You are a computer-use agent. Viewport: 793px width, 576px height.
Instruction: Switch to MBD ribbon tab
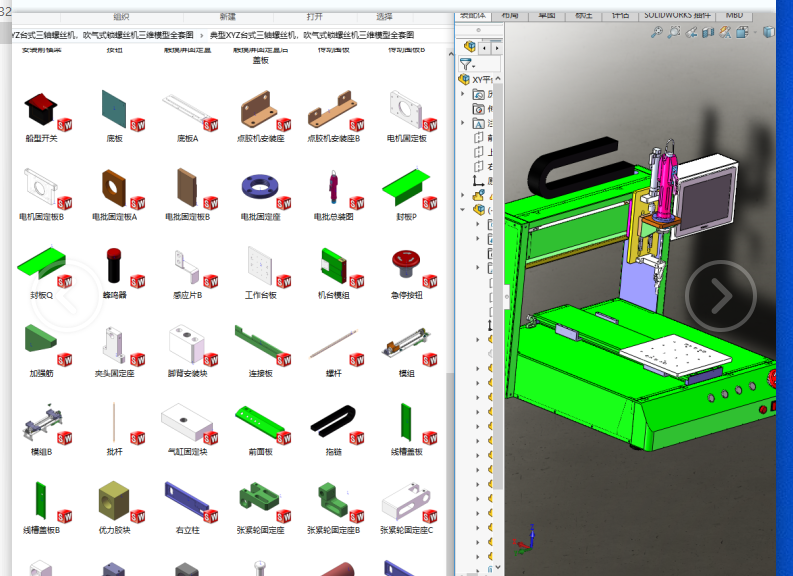point(734,15)
